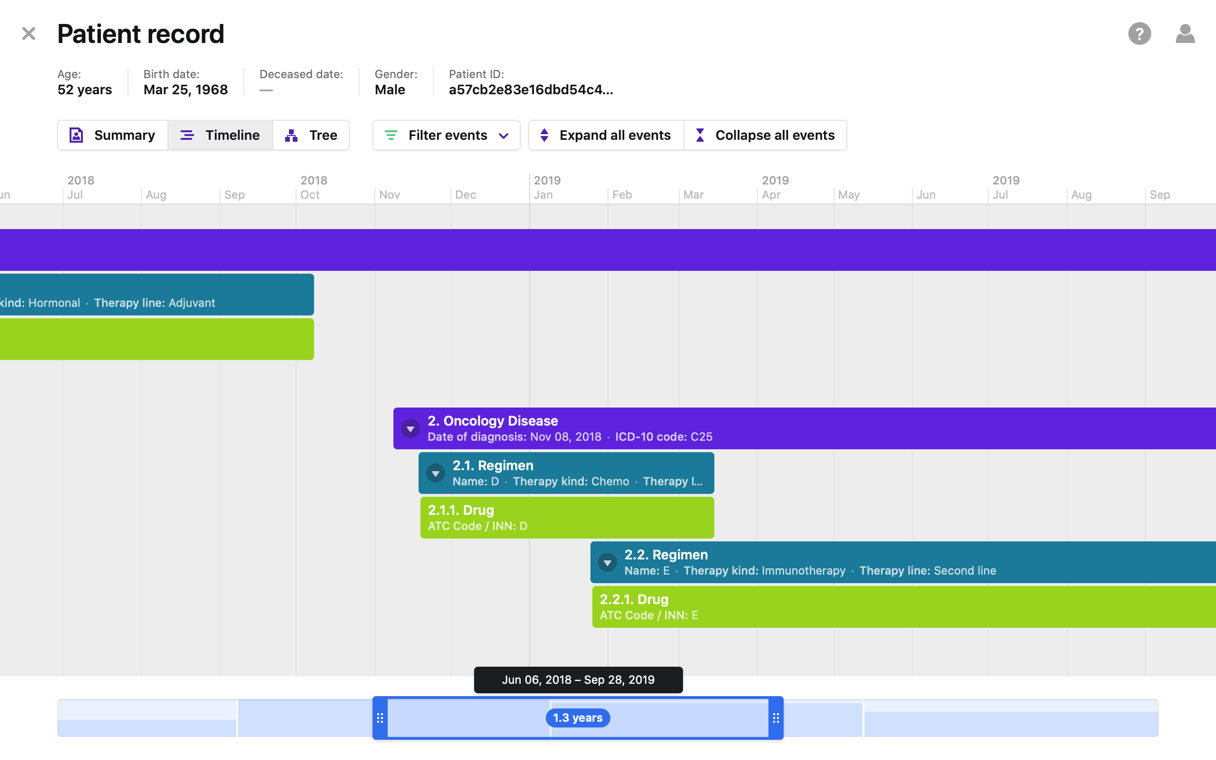Click the Filter events funnel icon
This screenshot has width=1216, height=760.
coord(391,135)
